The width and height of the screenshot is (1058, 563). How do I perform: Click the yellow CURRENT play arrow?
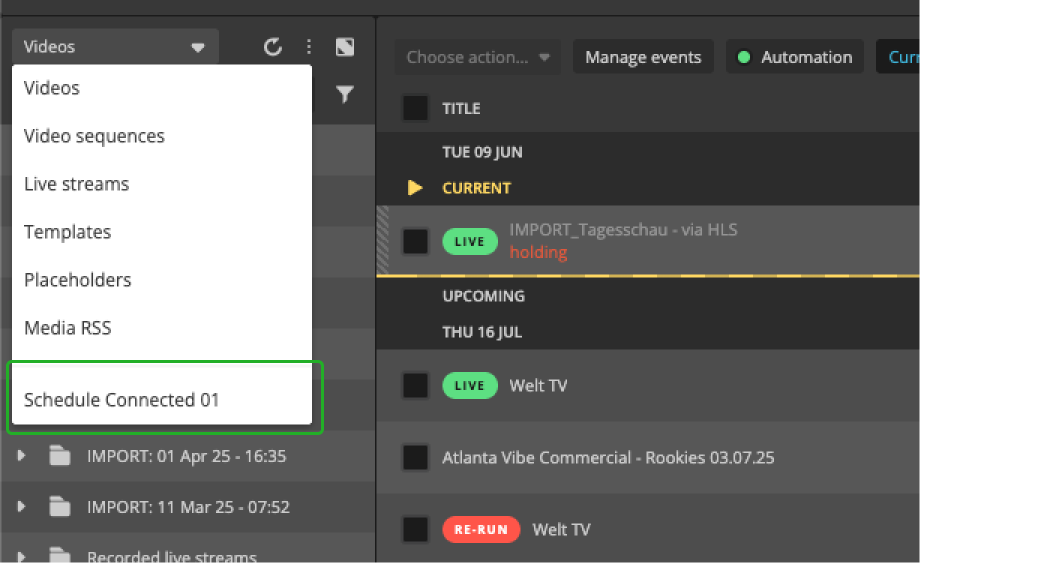pos(415,188)
